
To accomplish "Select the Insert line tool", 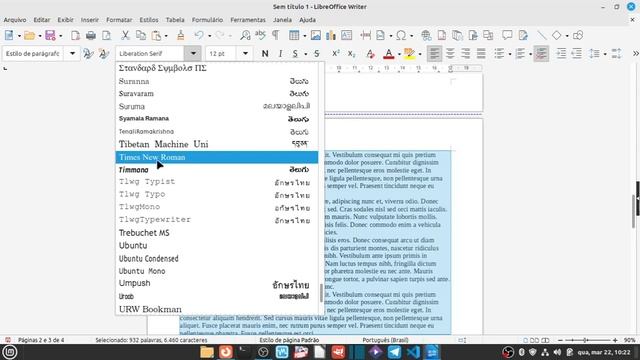I will [x=542, y=36].
